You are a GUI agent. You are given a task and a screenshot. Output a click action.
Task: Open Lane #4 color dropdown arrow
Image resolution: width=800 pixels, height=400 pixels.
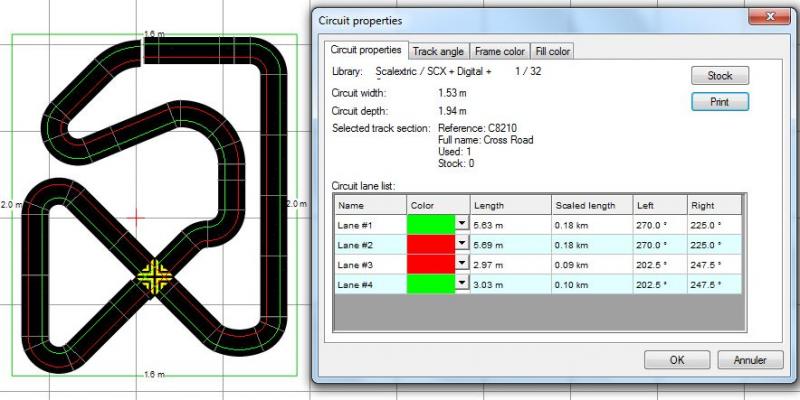point(461,283)
